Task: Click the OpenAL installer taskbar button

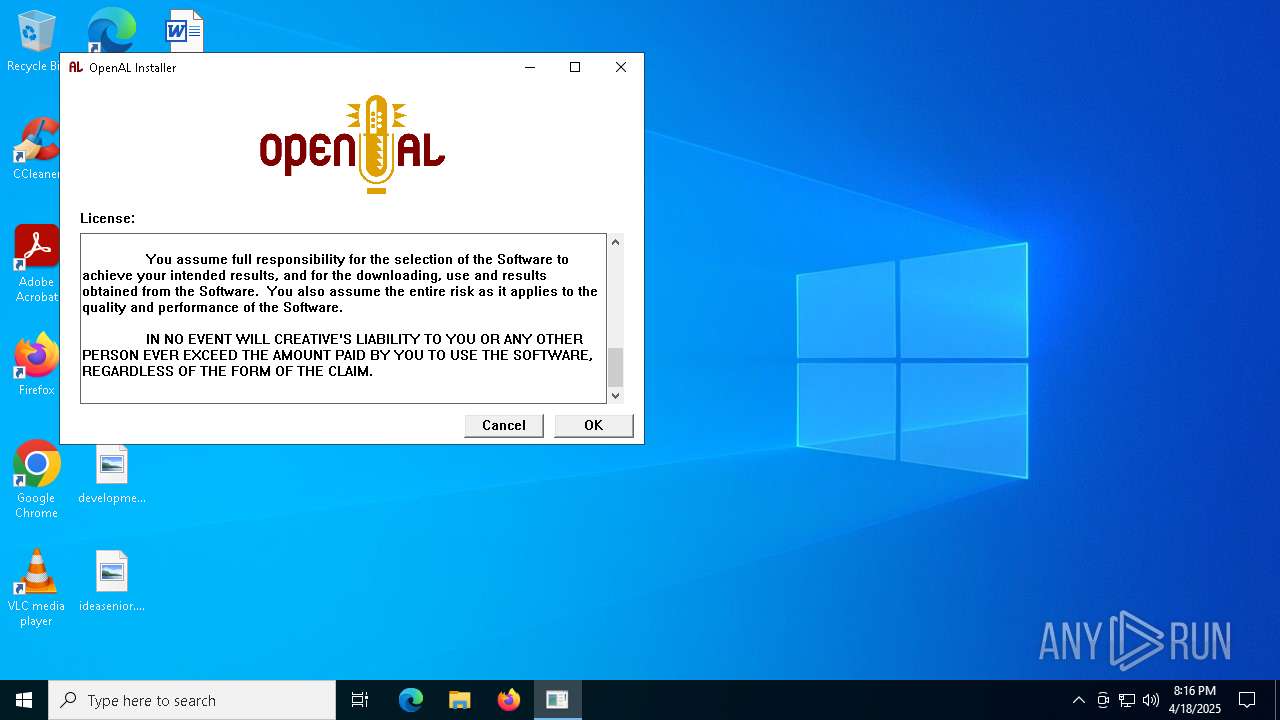Action: [557, 700]
